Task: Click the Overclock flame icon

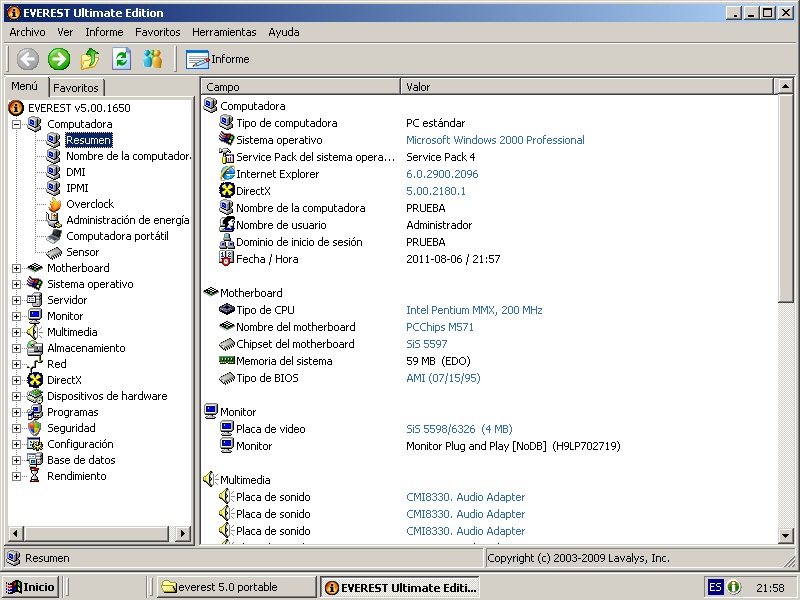Action: [x=54, y=204]
